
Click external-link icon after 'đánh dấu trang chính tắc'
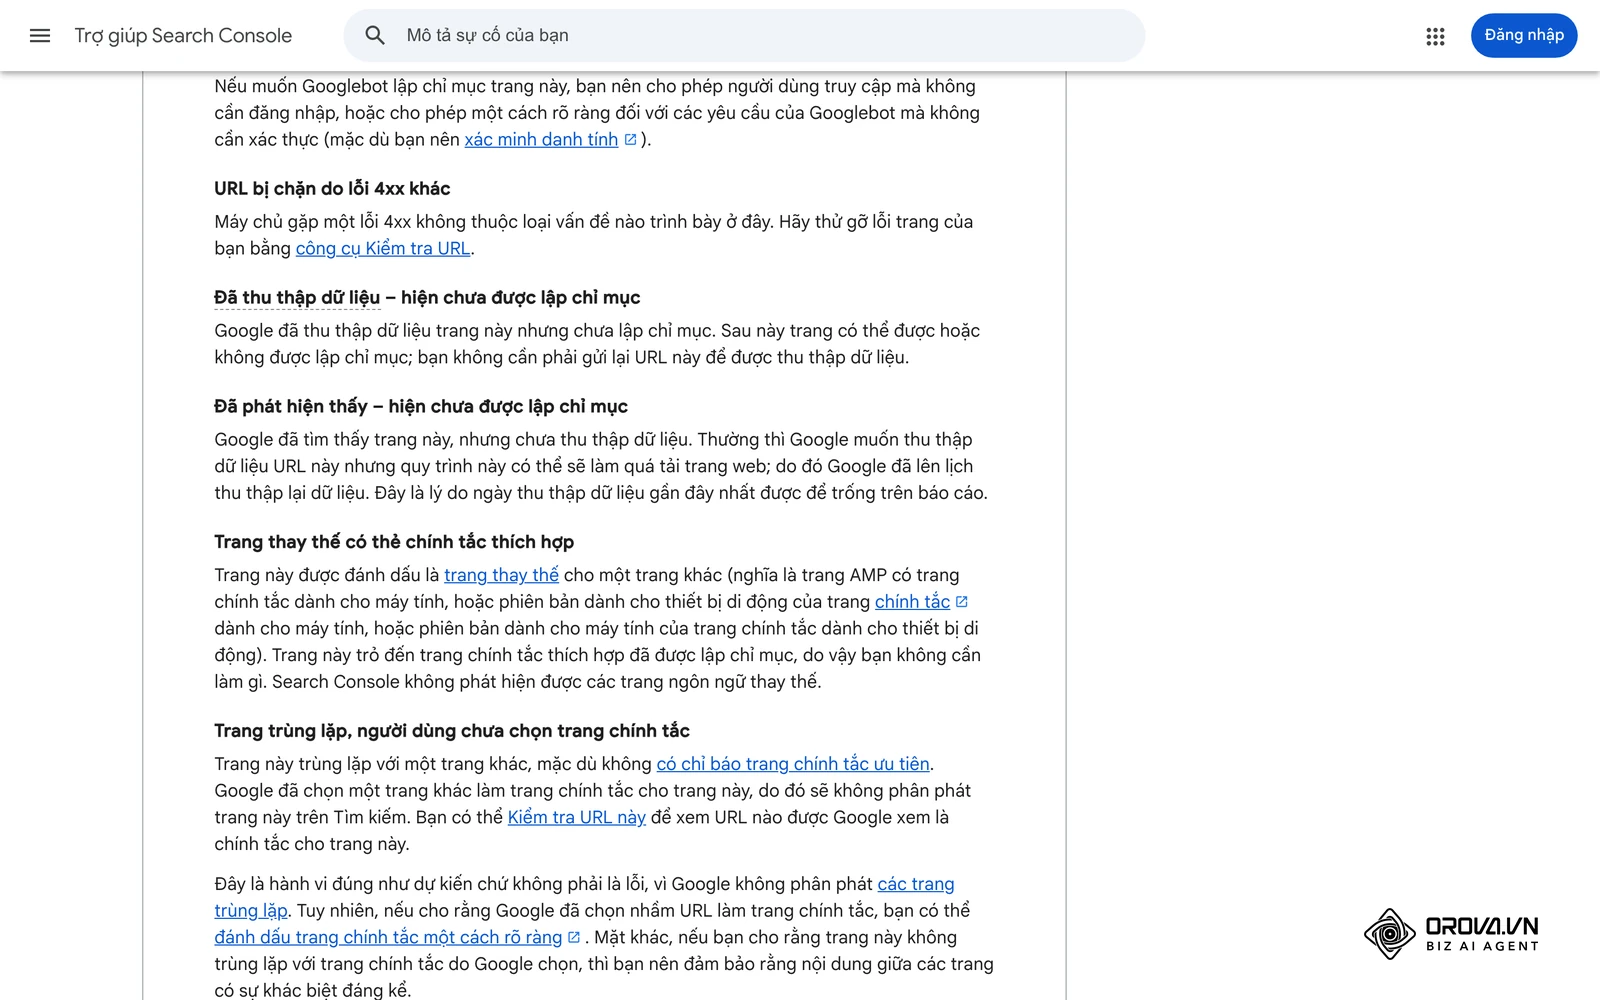tap(574, 938)
